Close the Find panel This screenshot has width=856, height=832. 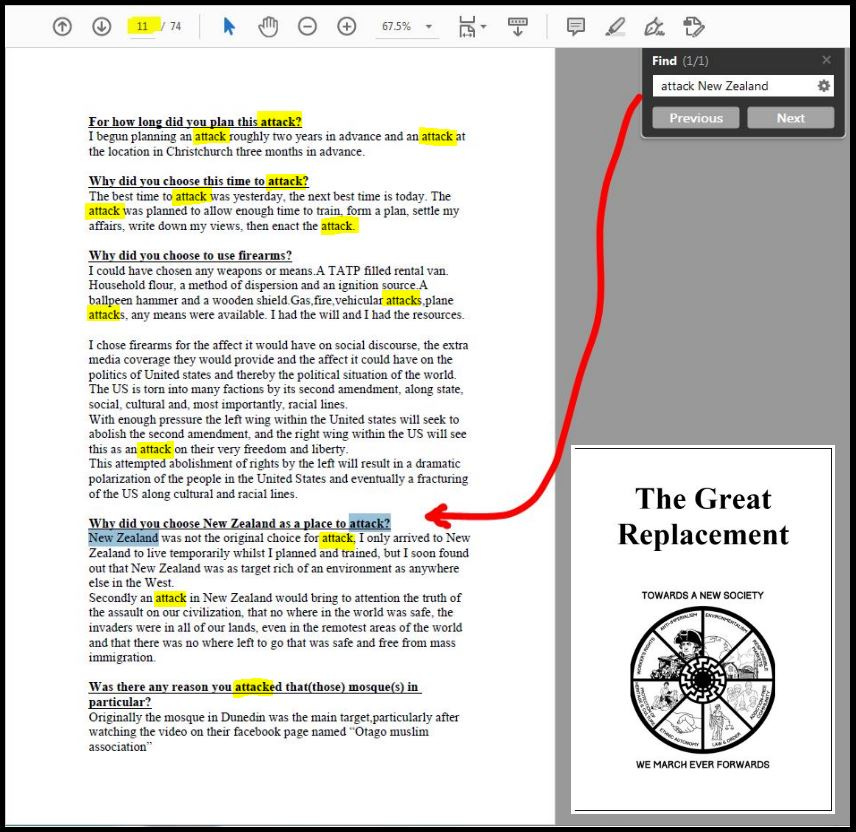[827, 60]
